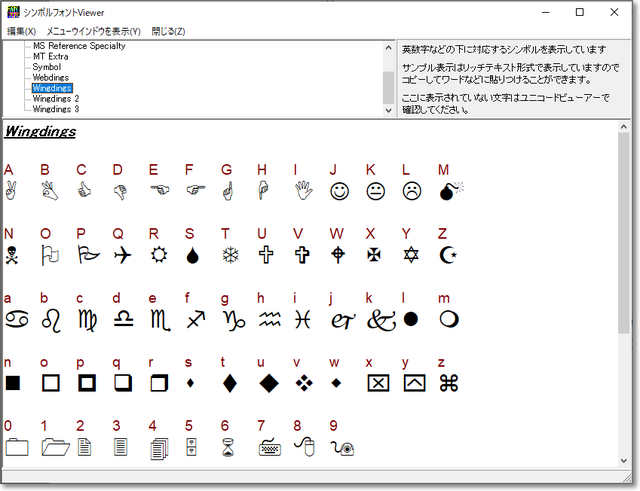The width and height of the screenshot is (640, 491).
Task: Click the smiley face symbol under J
Action: 340,190
